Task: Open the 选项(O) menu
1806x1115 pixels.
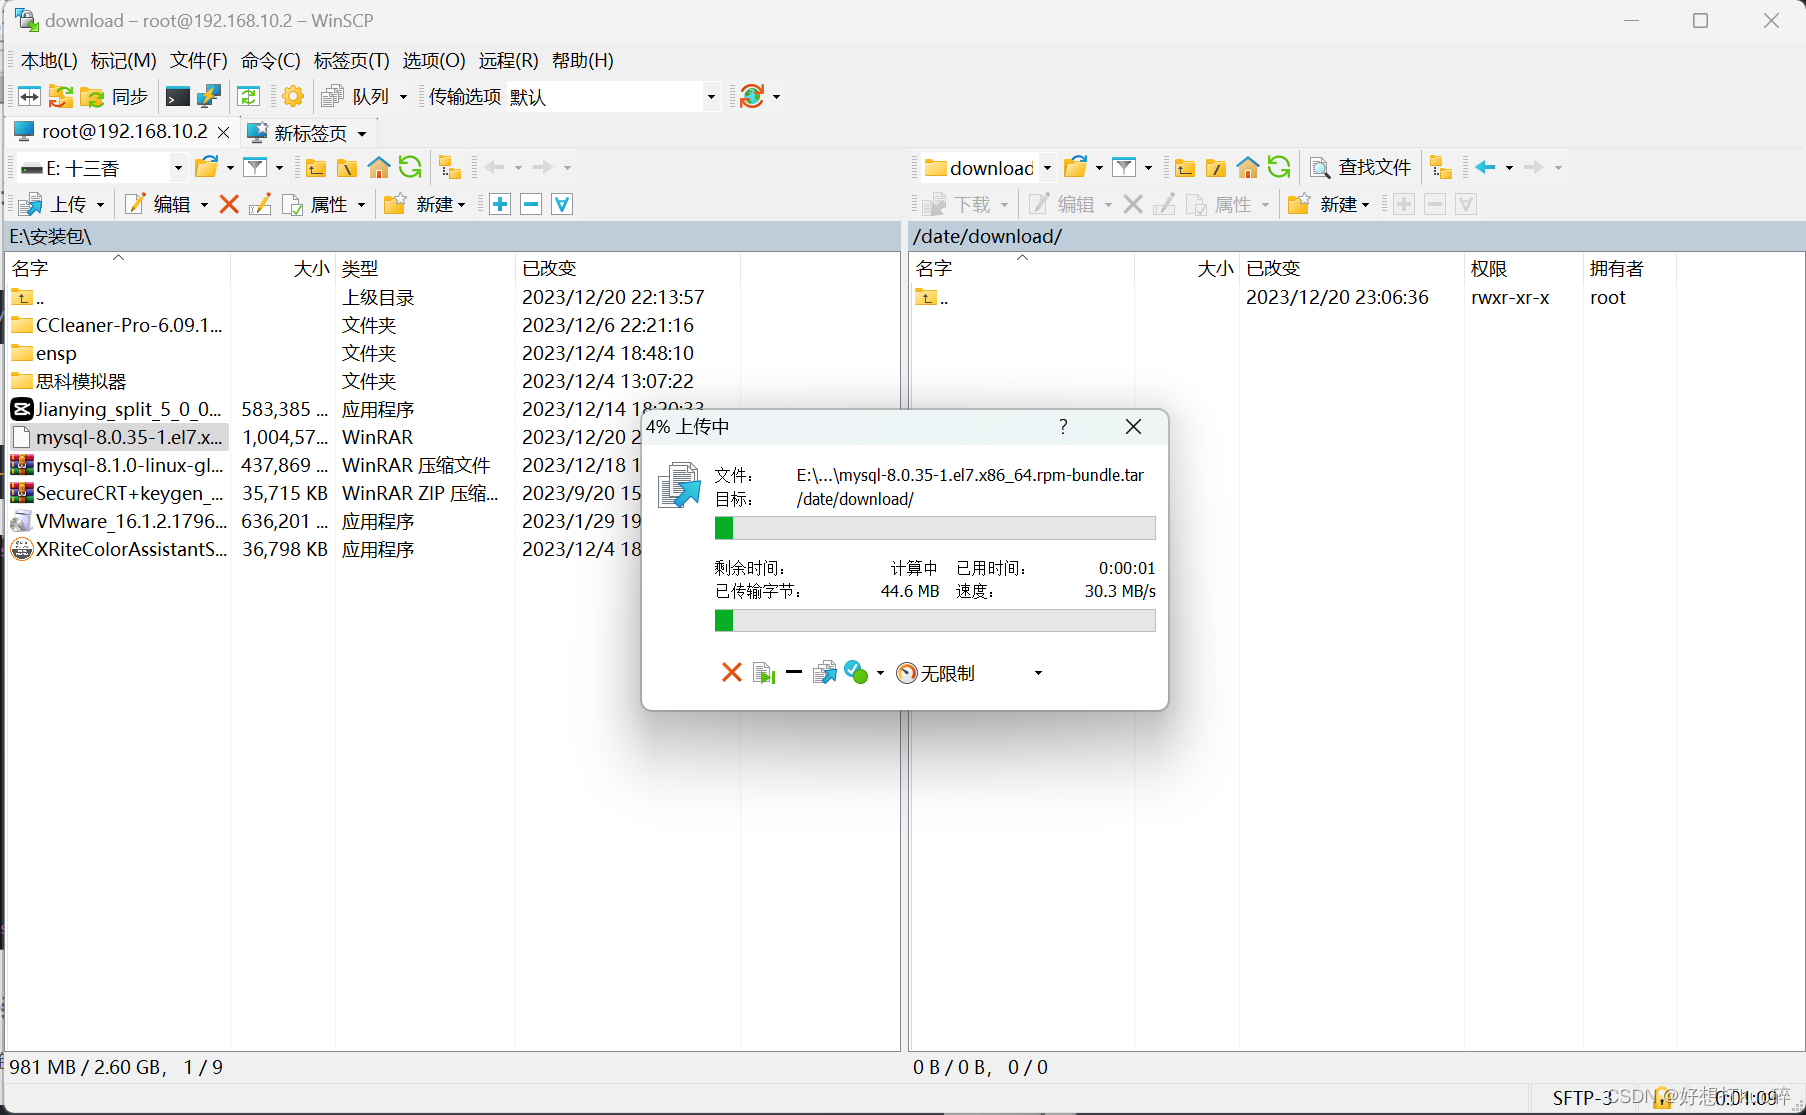Action: tap(434, 60)
